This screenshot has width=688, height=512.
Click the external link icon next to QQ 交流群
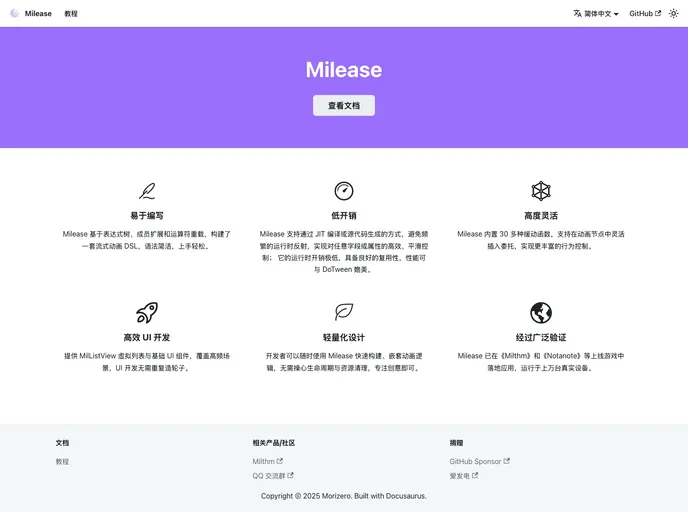pos(290,475)
